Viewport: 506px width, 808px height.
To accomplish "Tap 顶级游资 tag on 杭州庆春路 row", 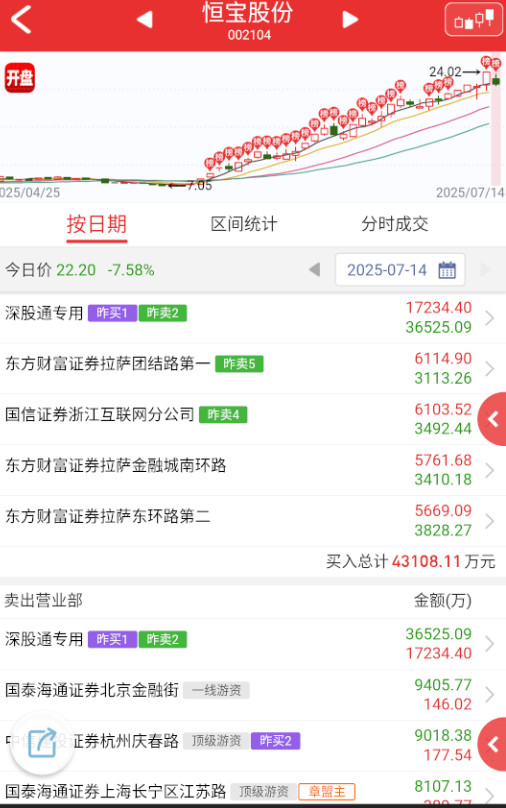I will (x=216, y=741).
